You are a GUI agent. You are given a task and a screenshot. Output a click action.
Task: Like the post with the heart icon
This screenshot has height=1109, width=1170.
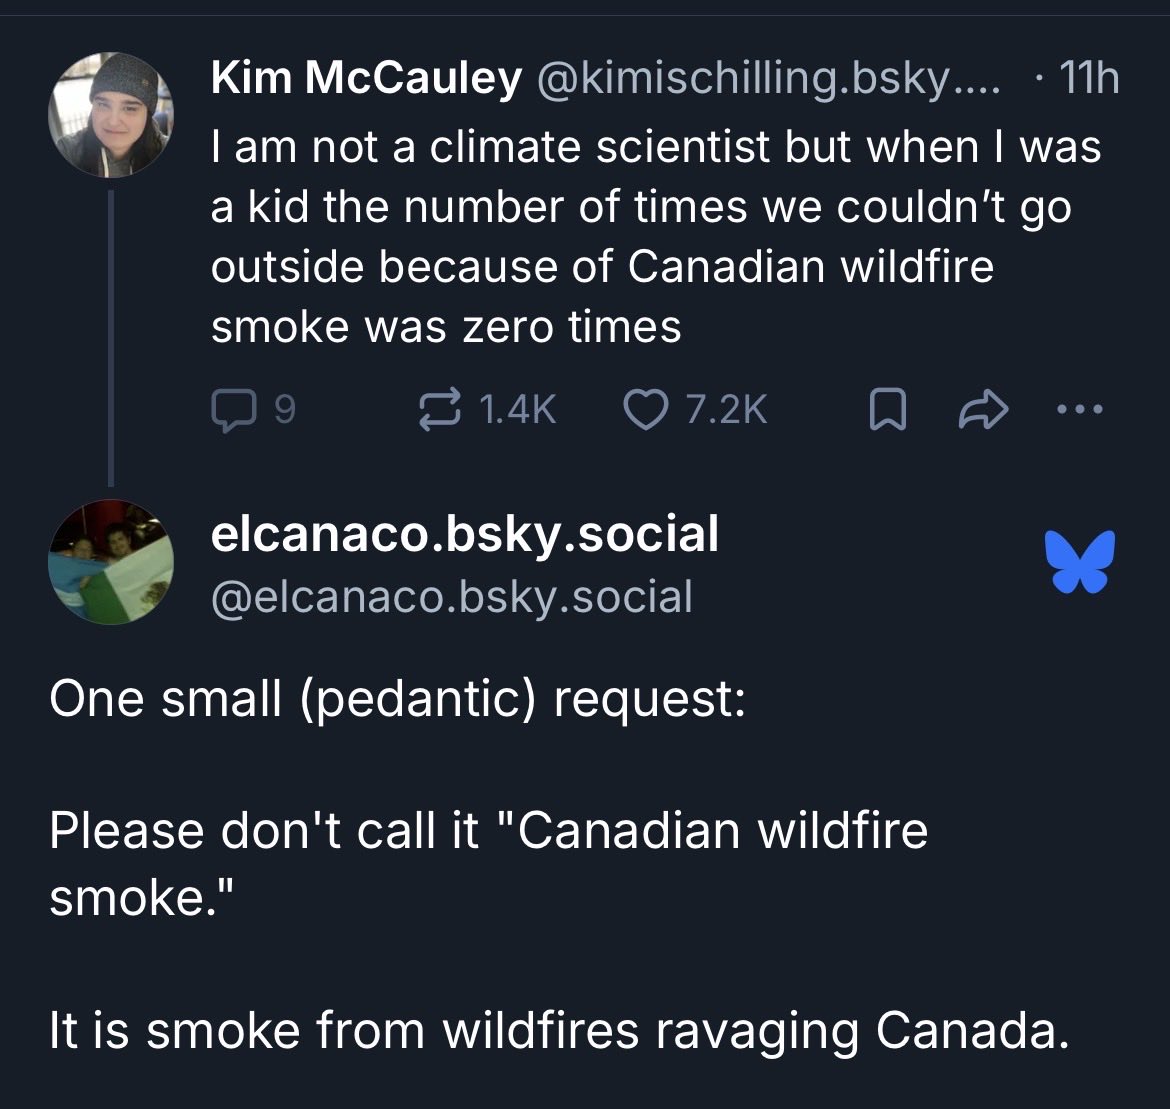(645, 410)
